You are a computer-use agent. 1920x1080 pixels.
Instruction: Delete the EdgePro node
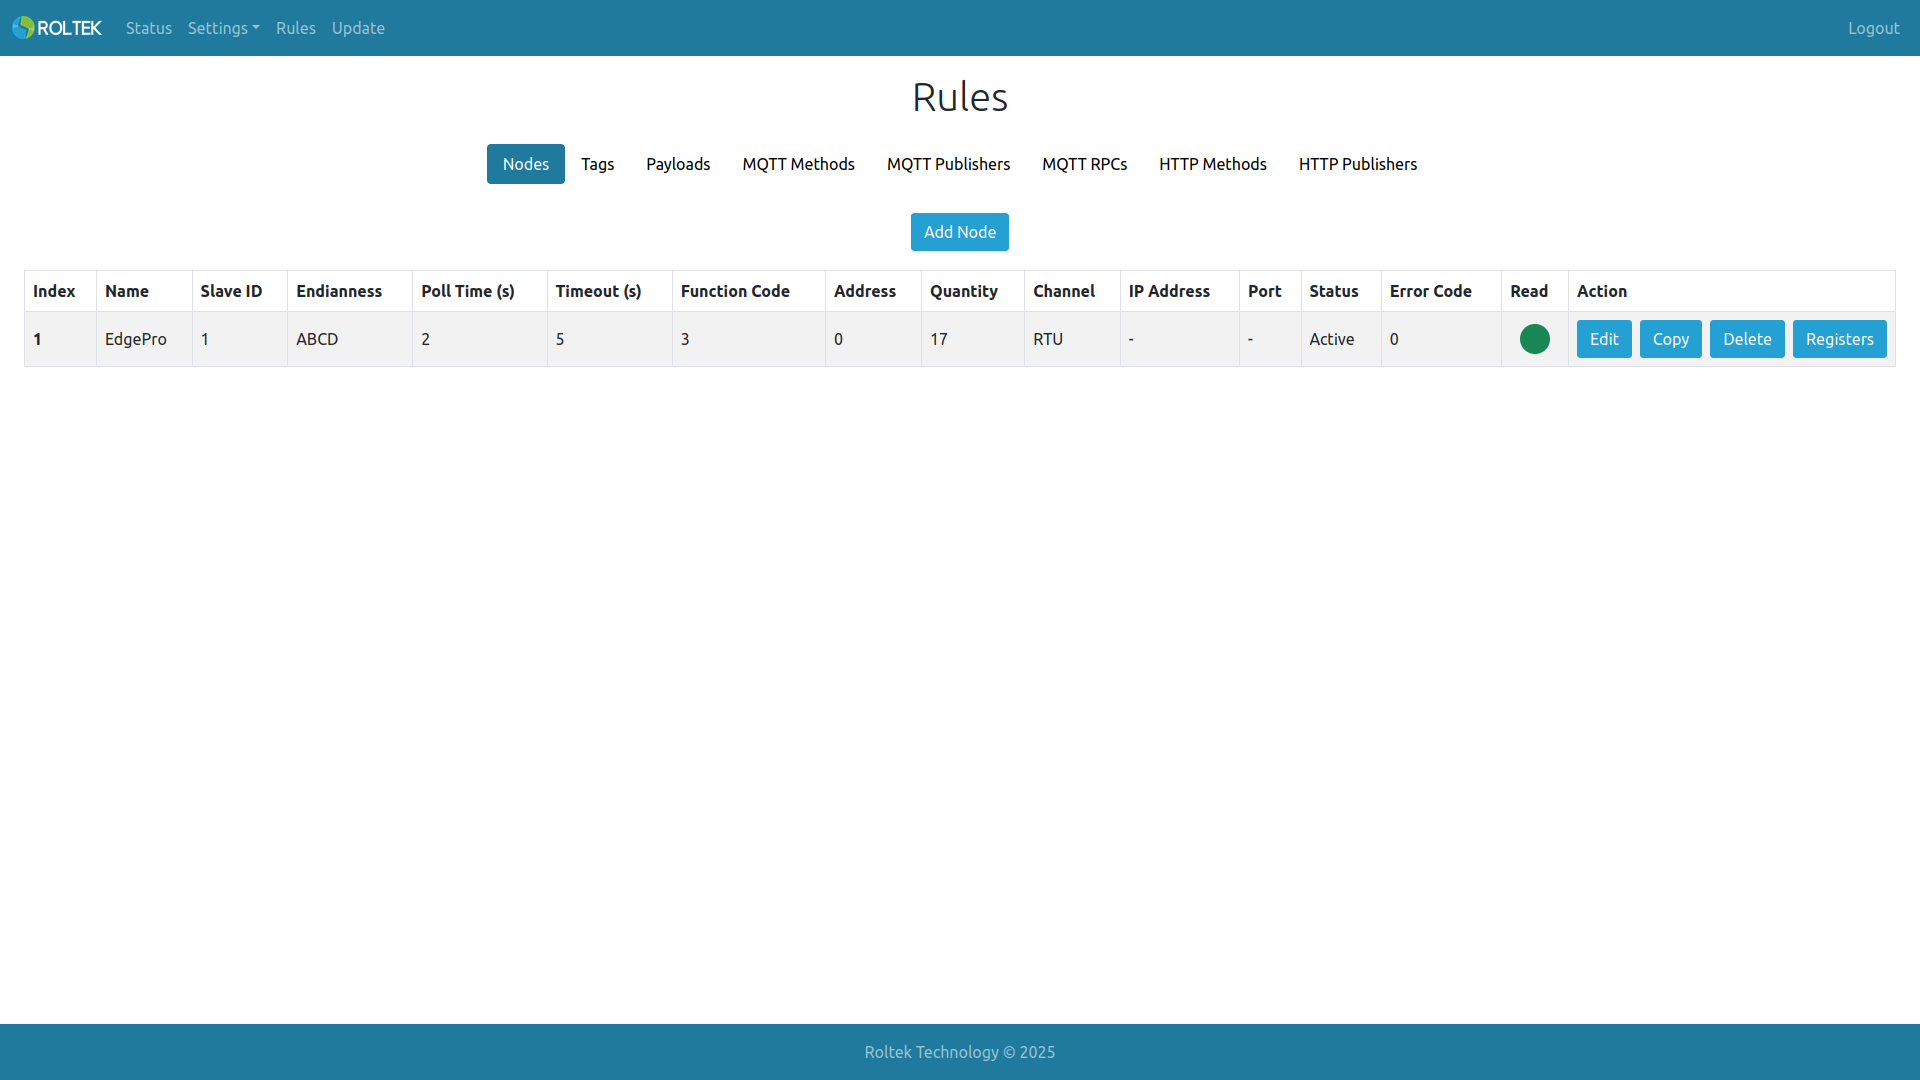[x=1747, y=339]
